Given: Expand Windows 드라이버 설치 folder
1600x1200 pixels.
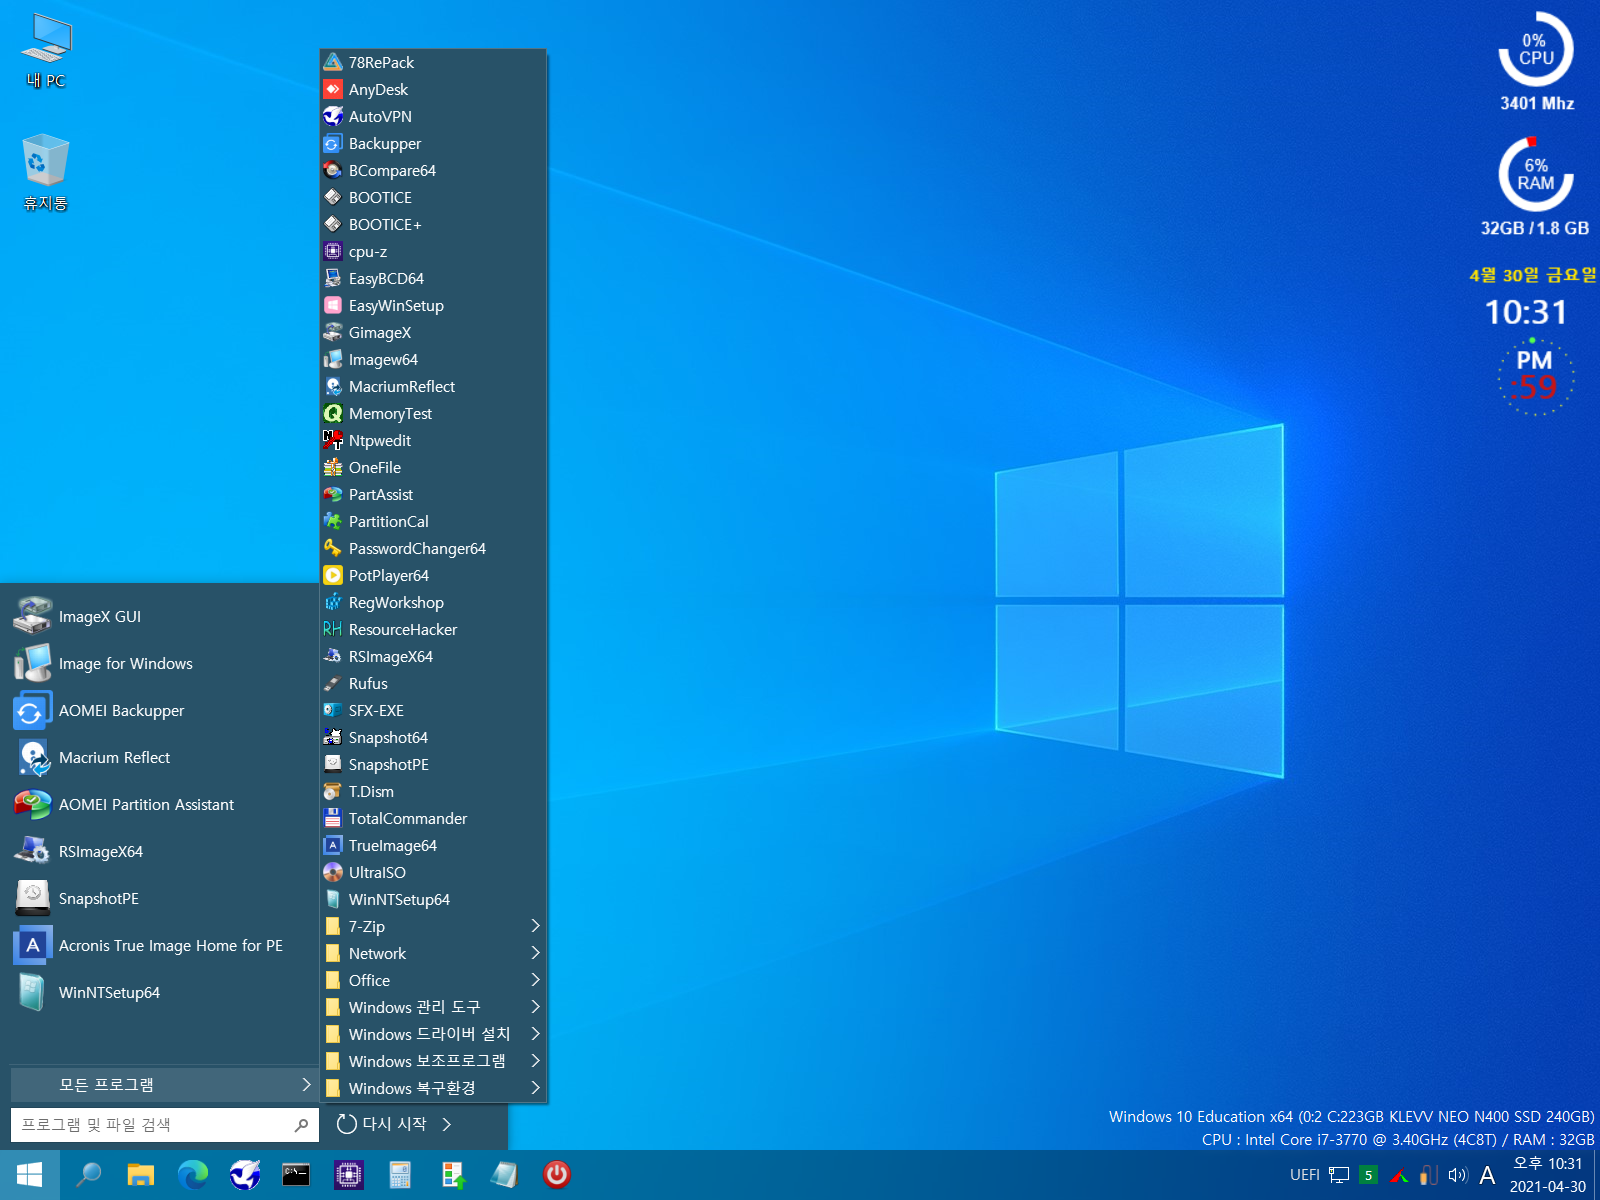Looking at the screenshot, I should click(x=433, y=1035).
